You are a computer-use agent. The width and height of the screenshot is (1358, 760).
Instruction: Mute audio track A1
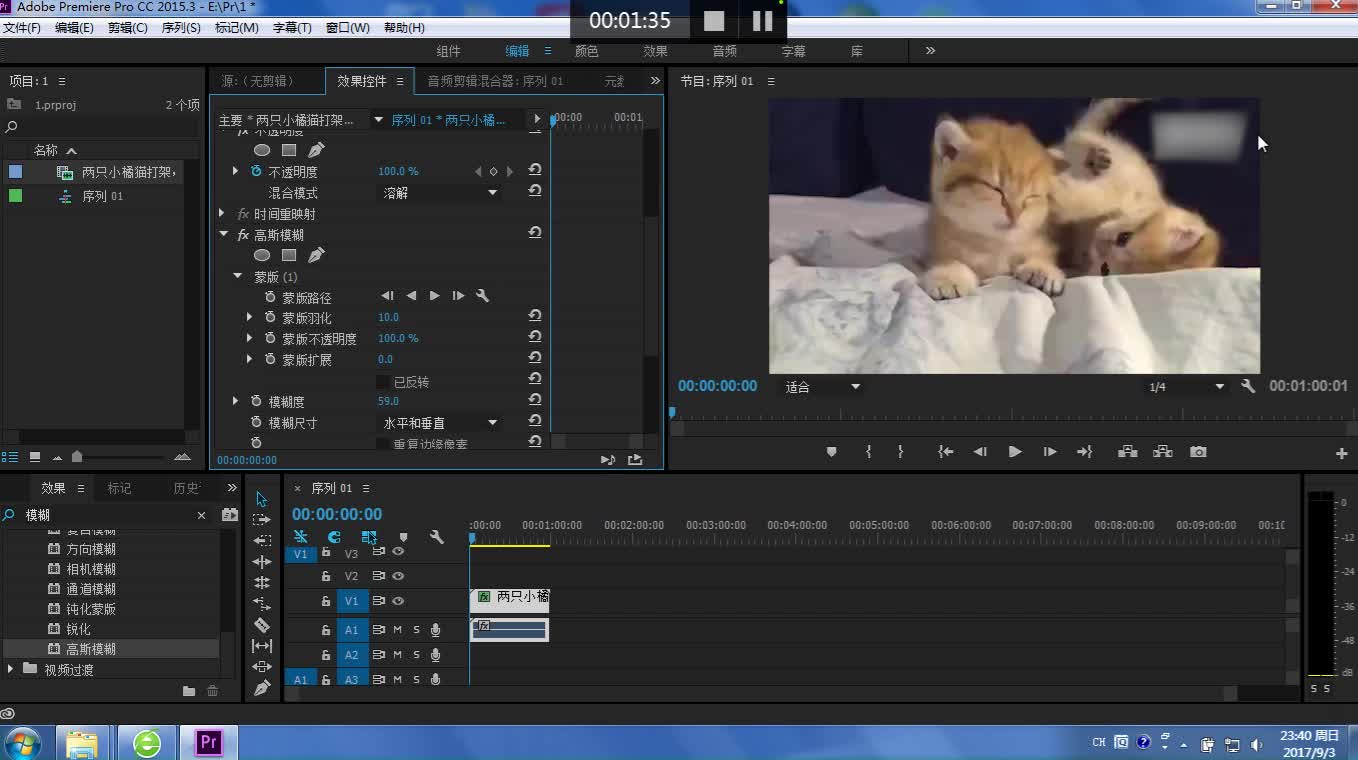(397, 630)
